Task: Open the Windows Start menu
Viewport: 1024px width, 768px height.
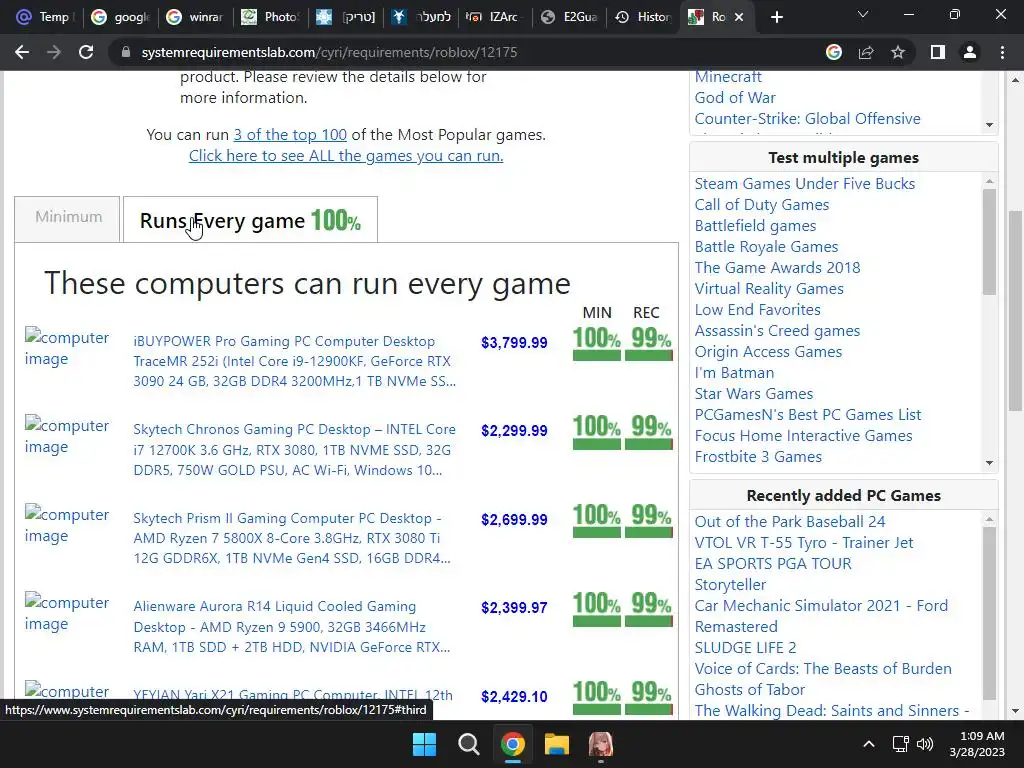Action: coord(424,744)
